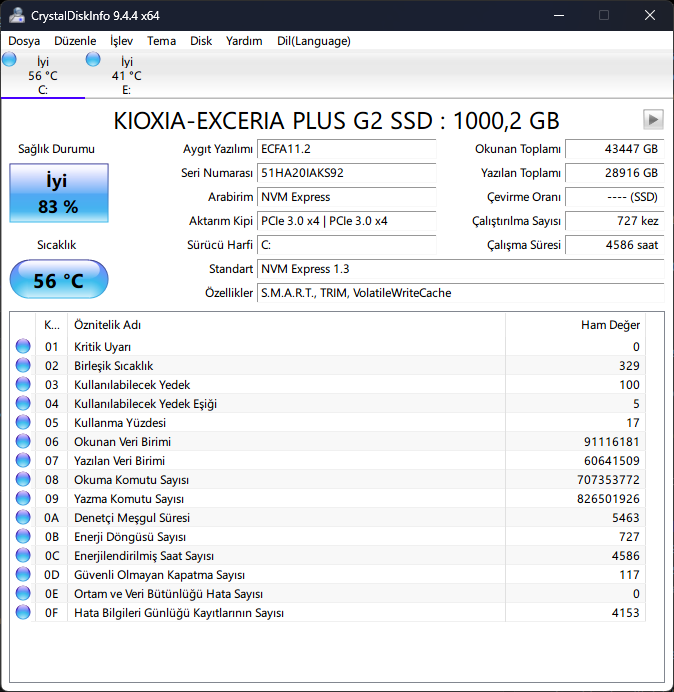This screenshot has height=692, width=674.
Task: Click the CrystalDiskInfo app icon in title bar
Action: [17, 15]
